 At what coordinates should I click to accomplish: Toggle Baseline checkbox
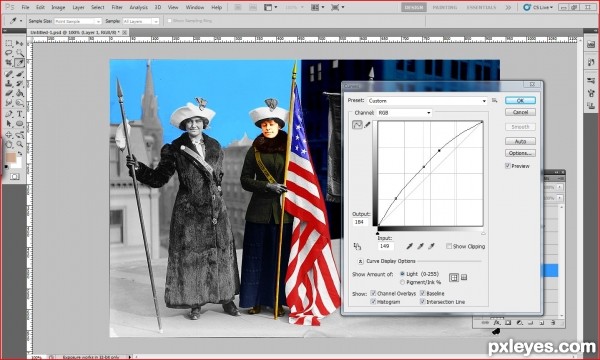tap(422, 293)
